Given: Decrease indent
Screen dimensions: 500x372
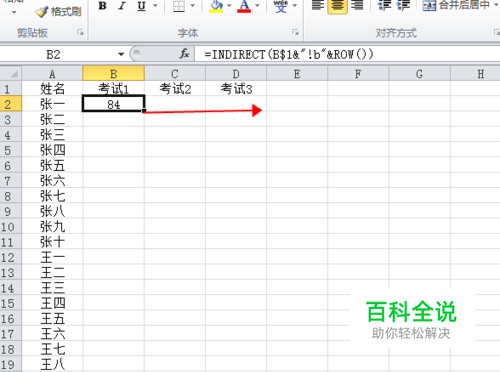Looking at the screenshot, I should pyautogui.click(x=384, y=6).
